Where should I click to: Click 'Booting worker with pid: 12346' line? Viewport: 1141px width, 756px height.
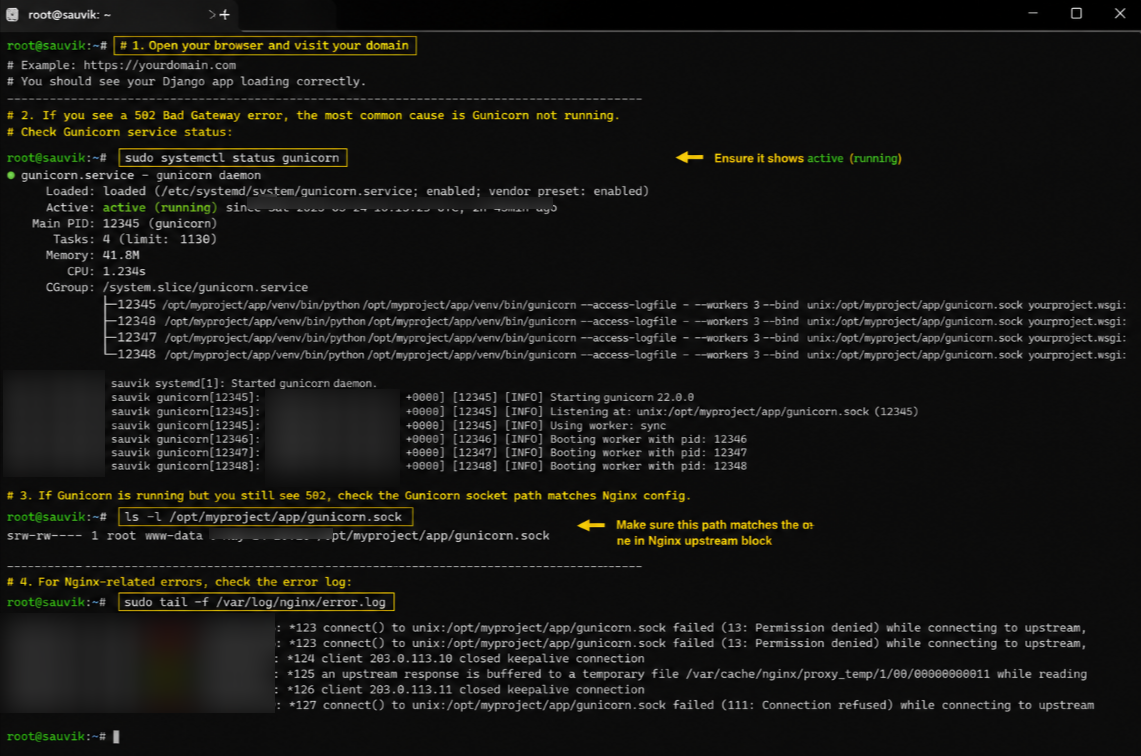click(x=429, y=439)
